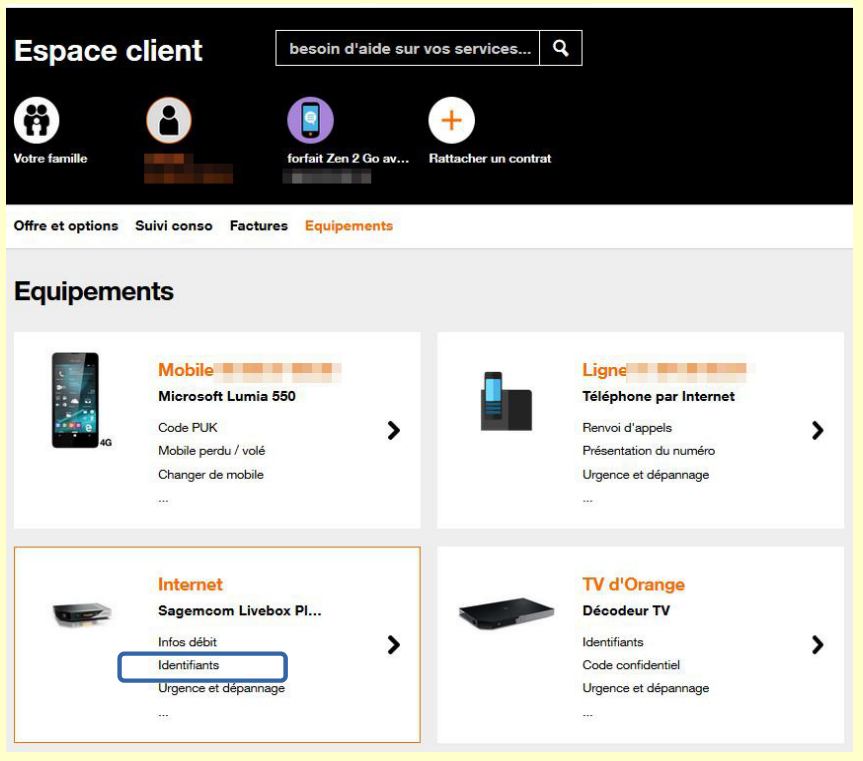
Task: Expand the Internet card chevron arrow
Action: pos(394,645)
